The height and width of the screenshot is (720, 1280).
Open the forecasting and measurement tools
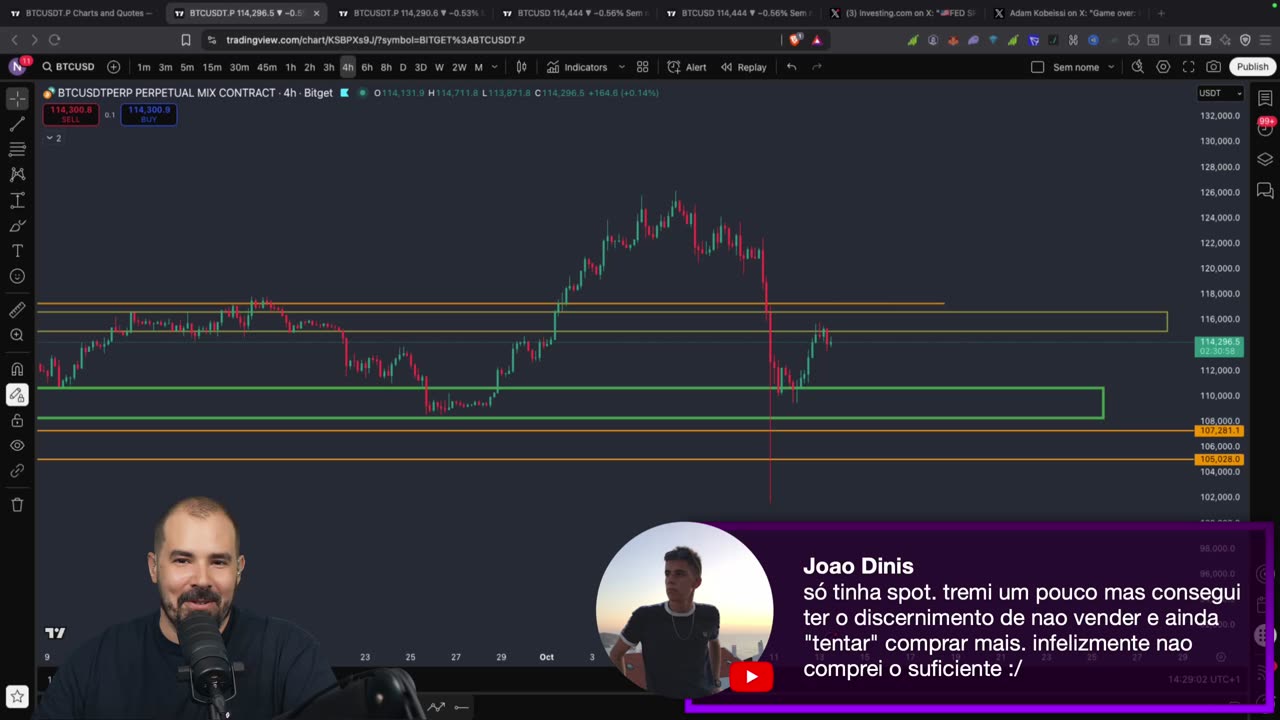(17, 200)
